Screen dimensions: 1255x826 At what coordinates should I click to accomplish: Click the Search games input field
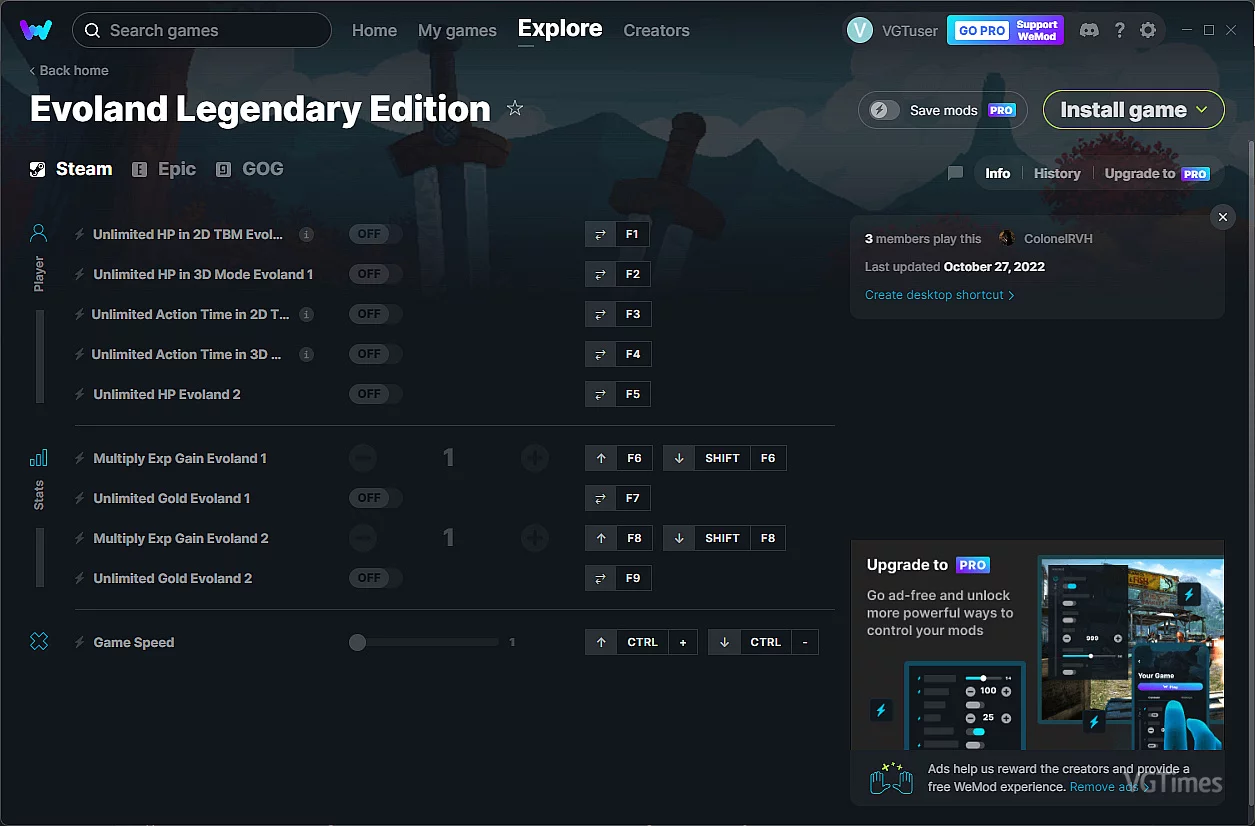(202, 30)
